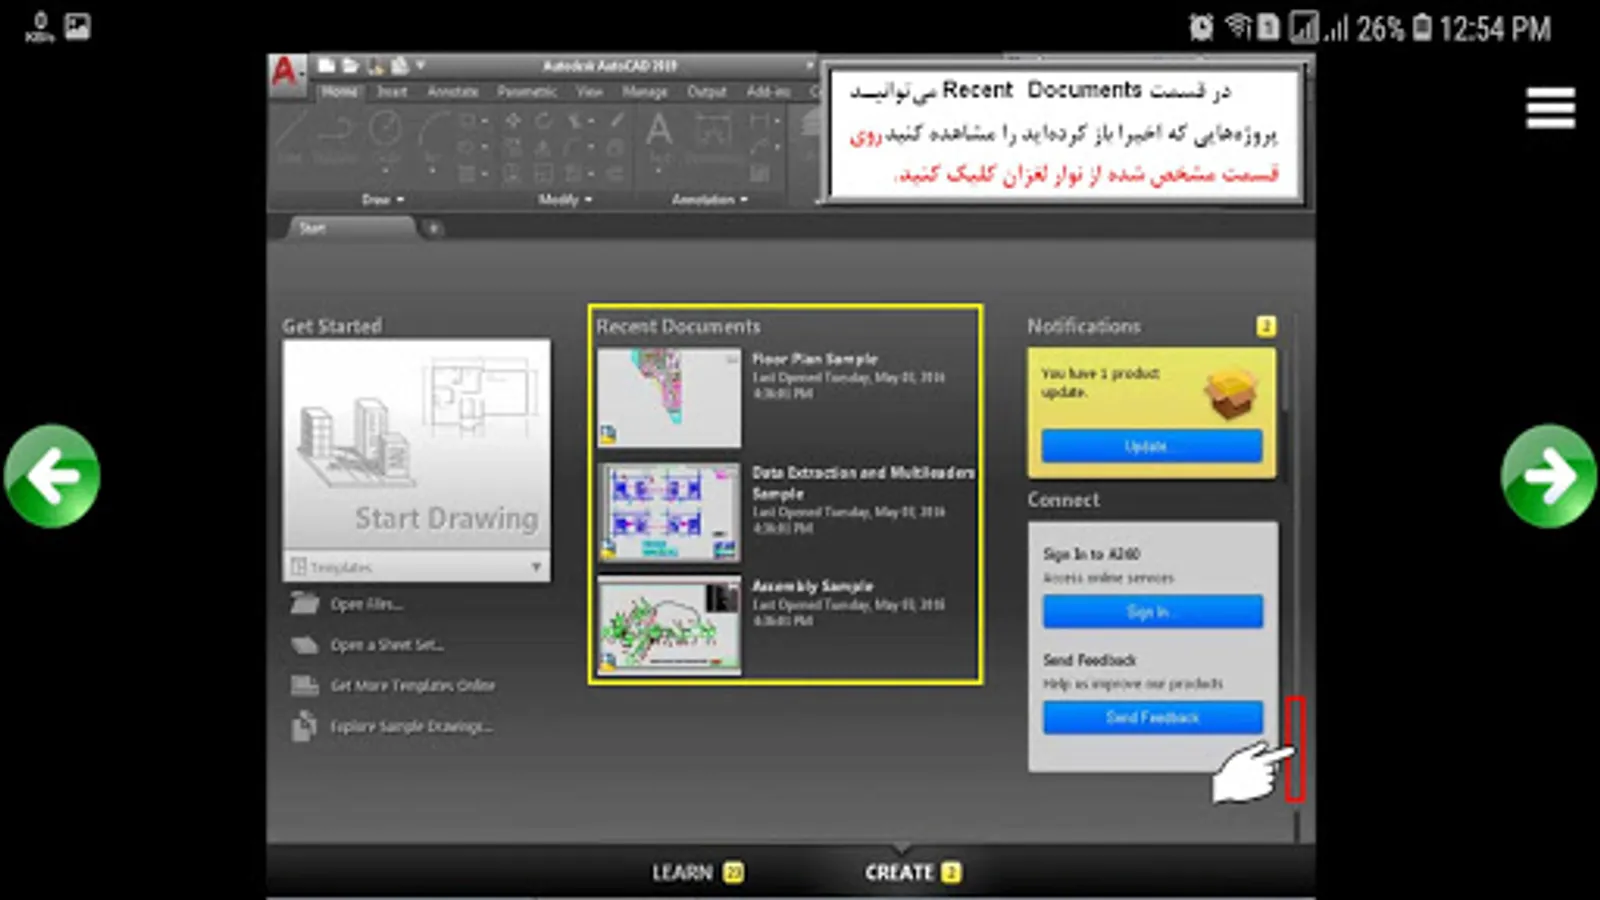1600x900 pixels.
Task: Open the Text tool flyout arrow
Action: [659, 170]
